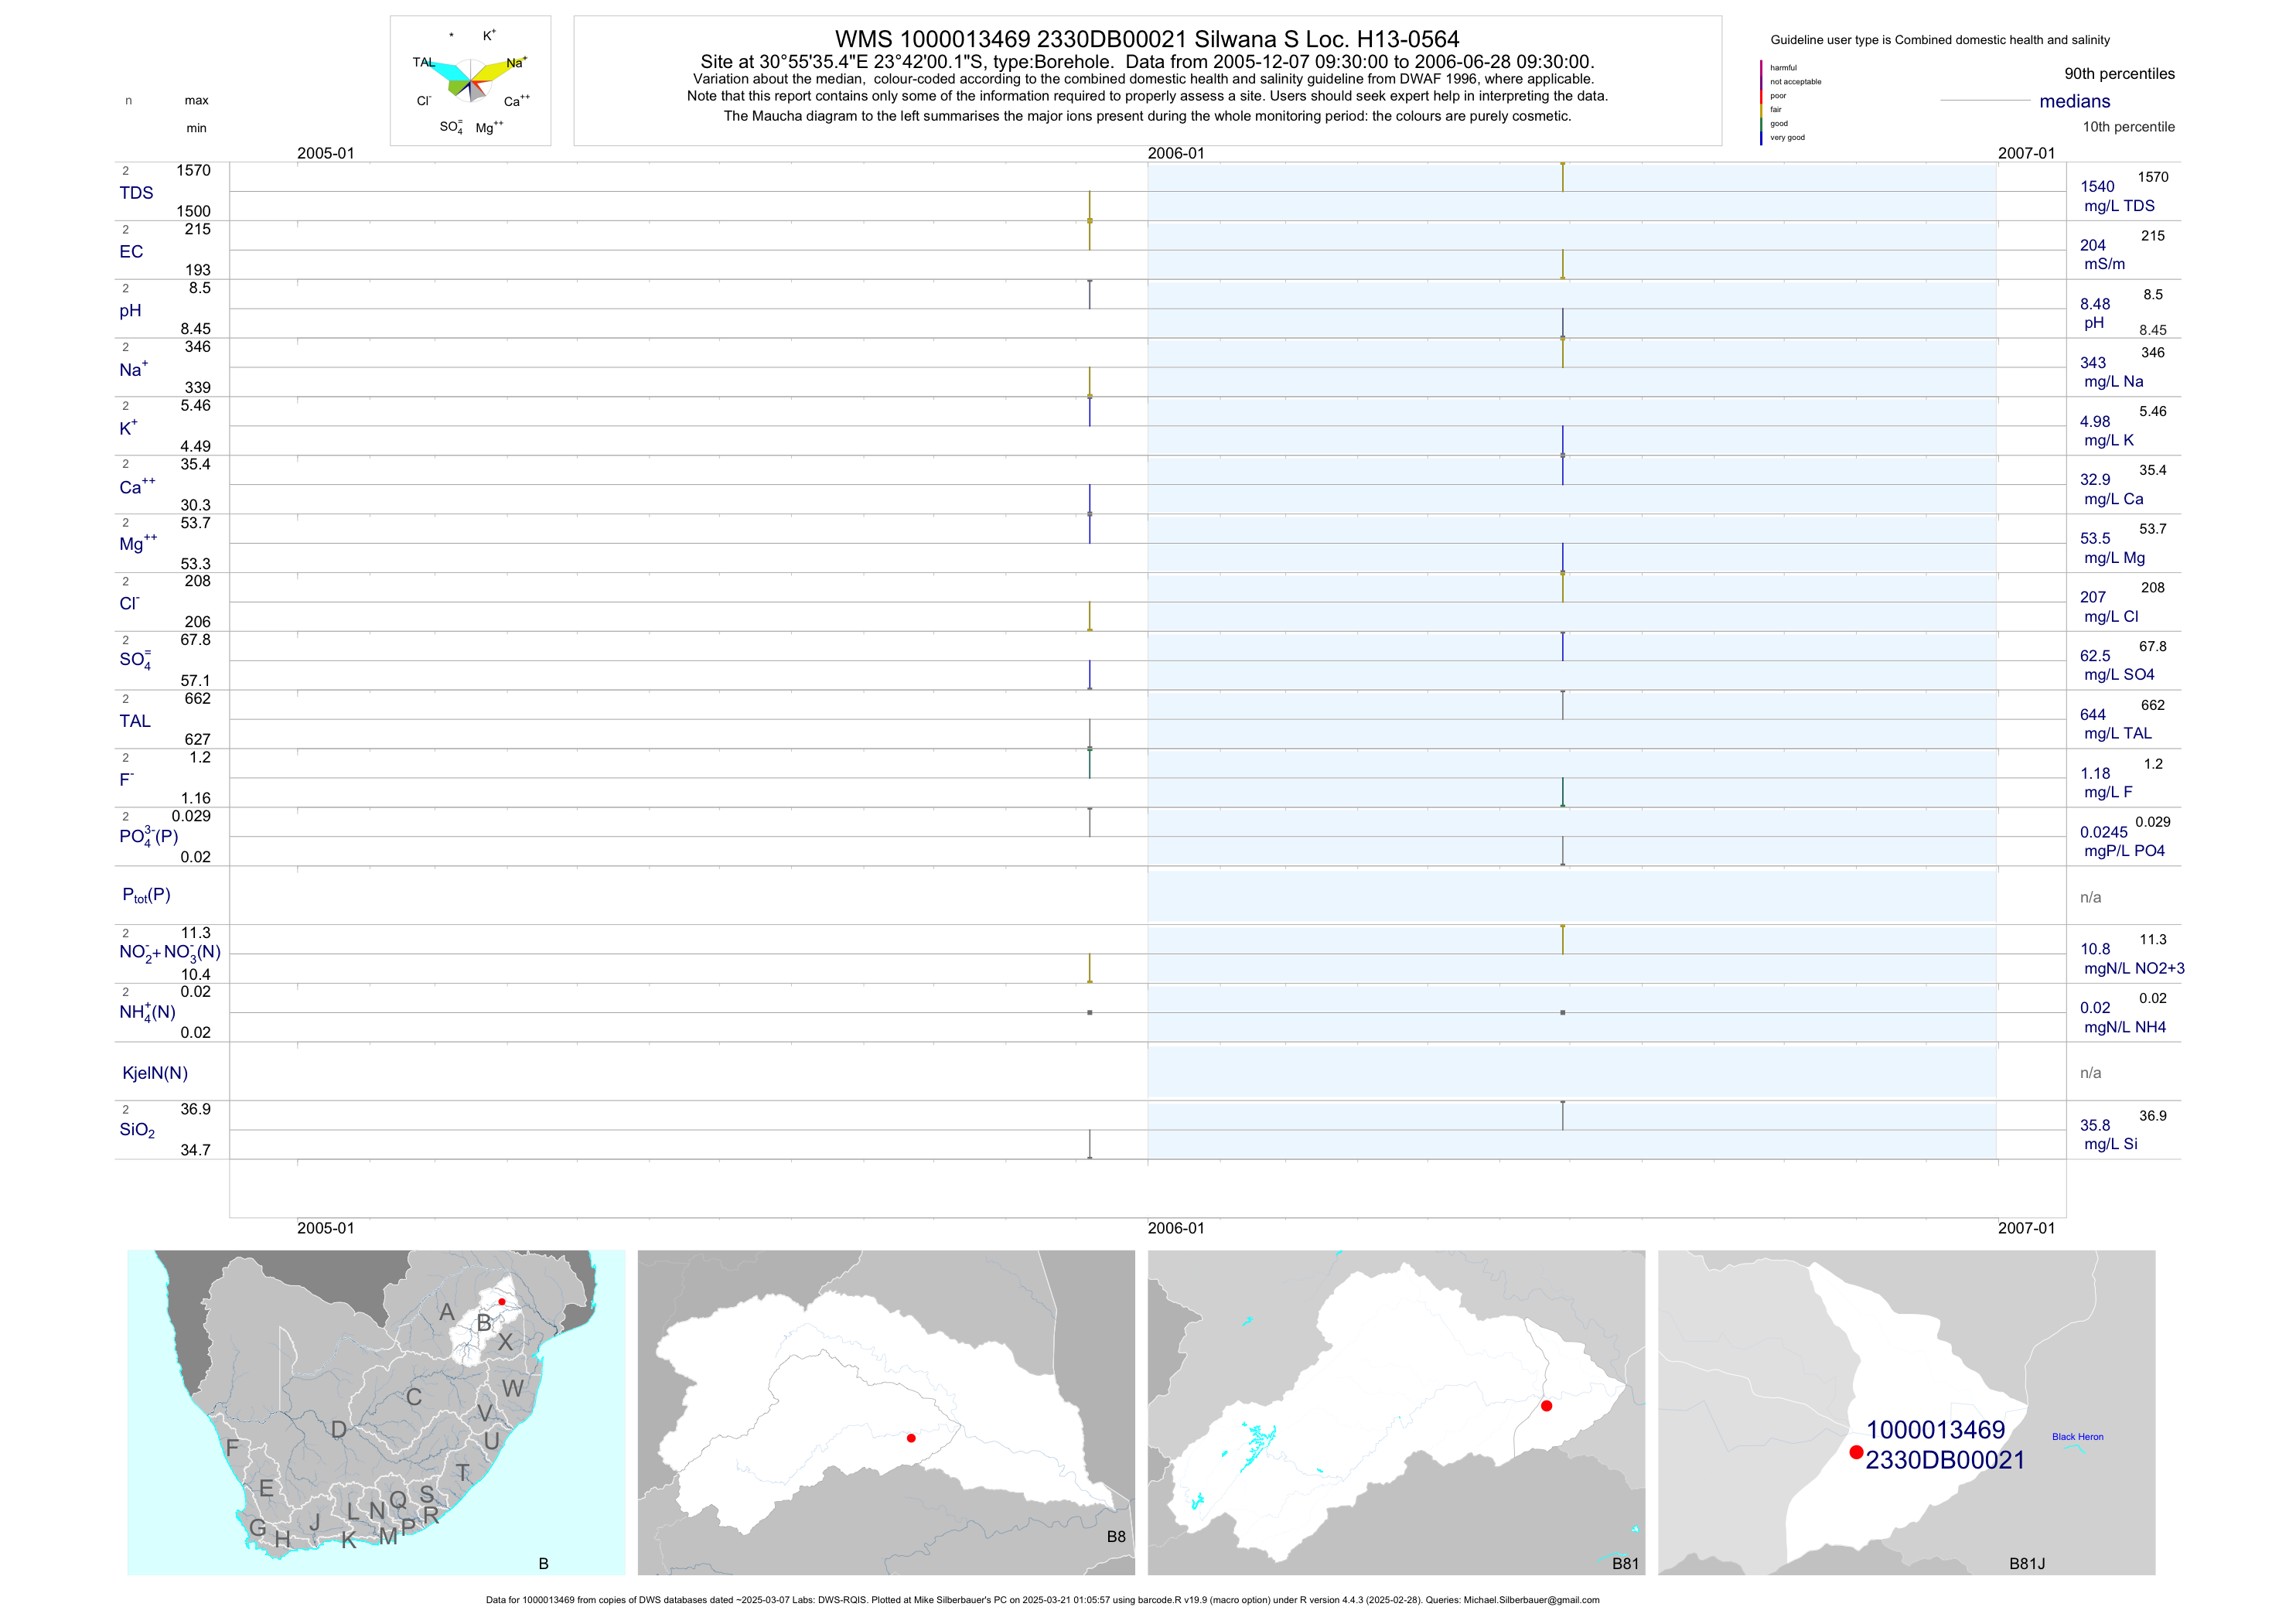Click red dot on B8 catchment map
Image resolution: width=2296 pixels, height=1624 pixels.
coord(911,1438)
